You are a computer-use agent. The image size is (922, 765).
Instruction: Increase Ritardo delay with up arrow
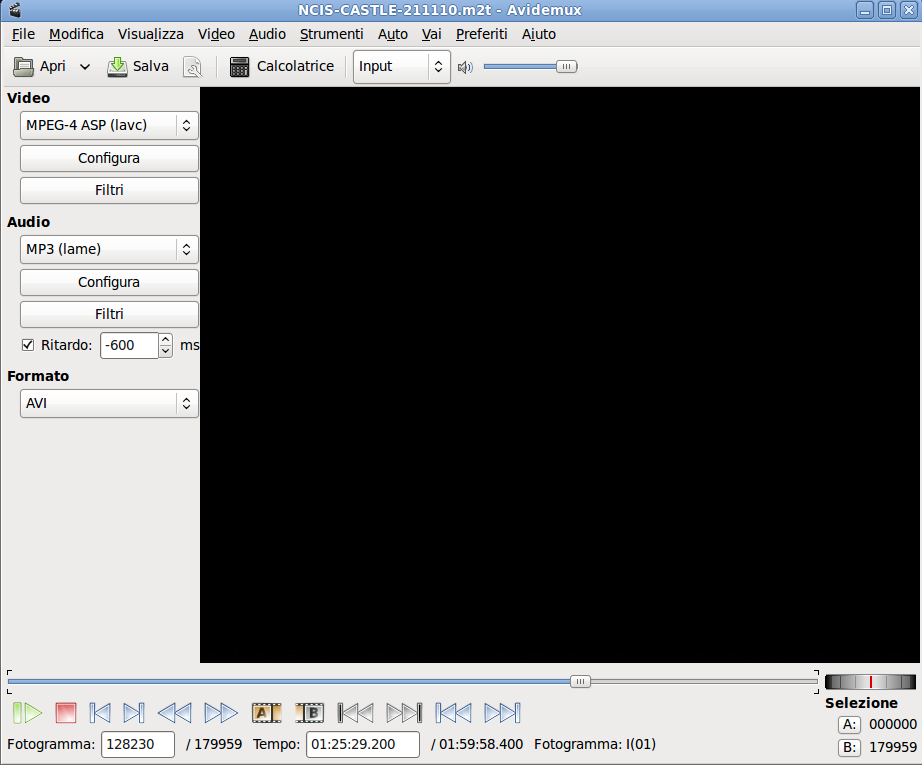[166, 339]
